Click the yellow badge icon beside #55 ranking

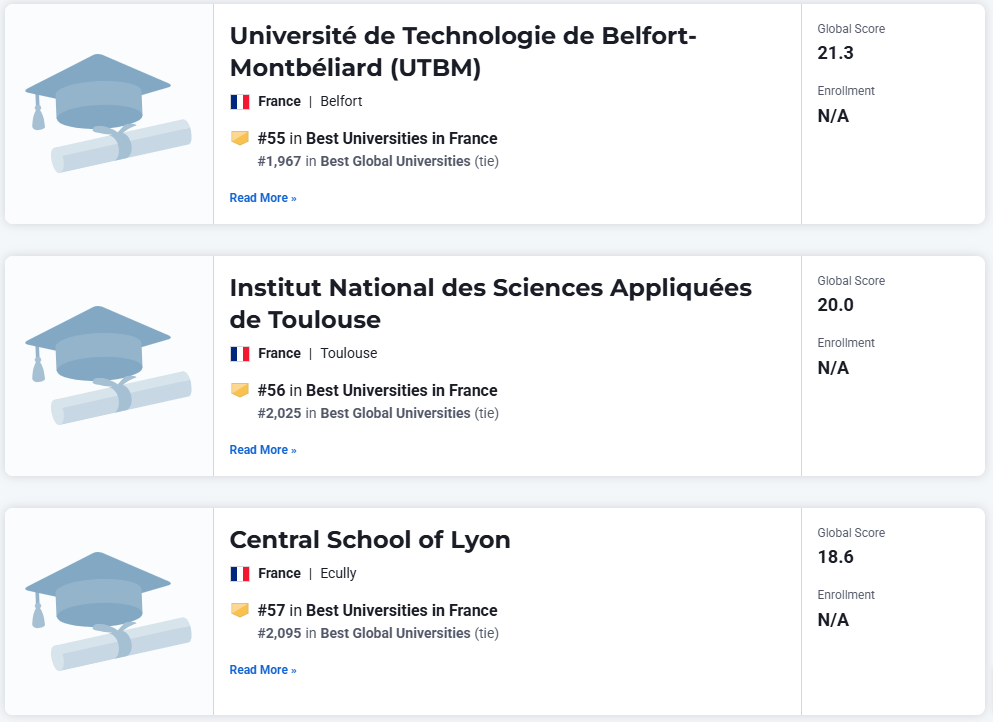[x=240, y=138]
